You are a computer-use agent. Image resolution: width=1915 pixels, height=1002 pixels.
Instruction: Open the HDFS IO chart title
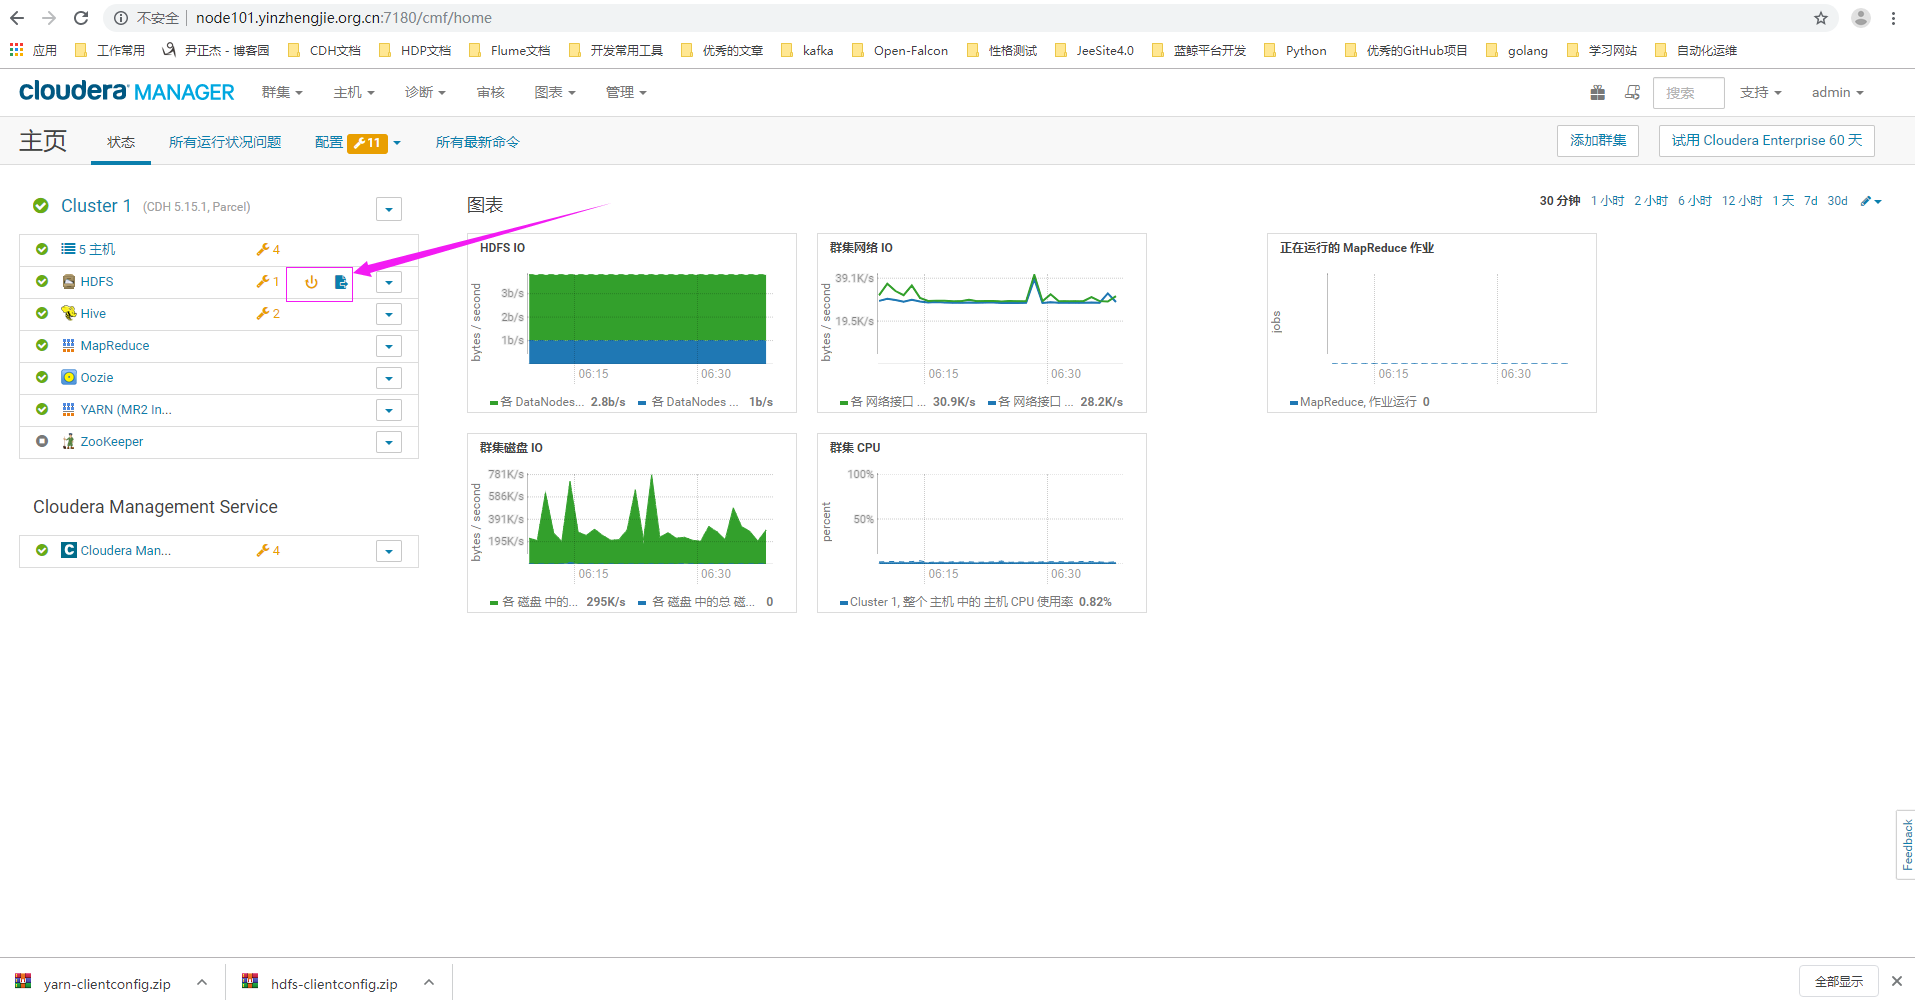point(502,248)
